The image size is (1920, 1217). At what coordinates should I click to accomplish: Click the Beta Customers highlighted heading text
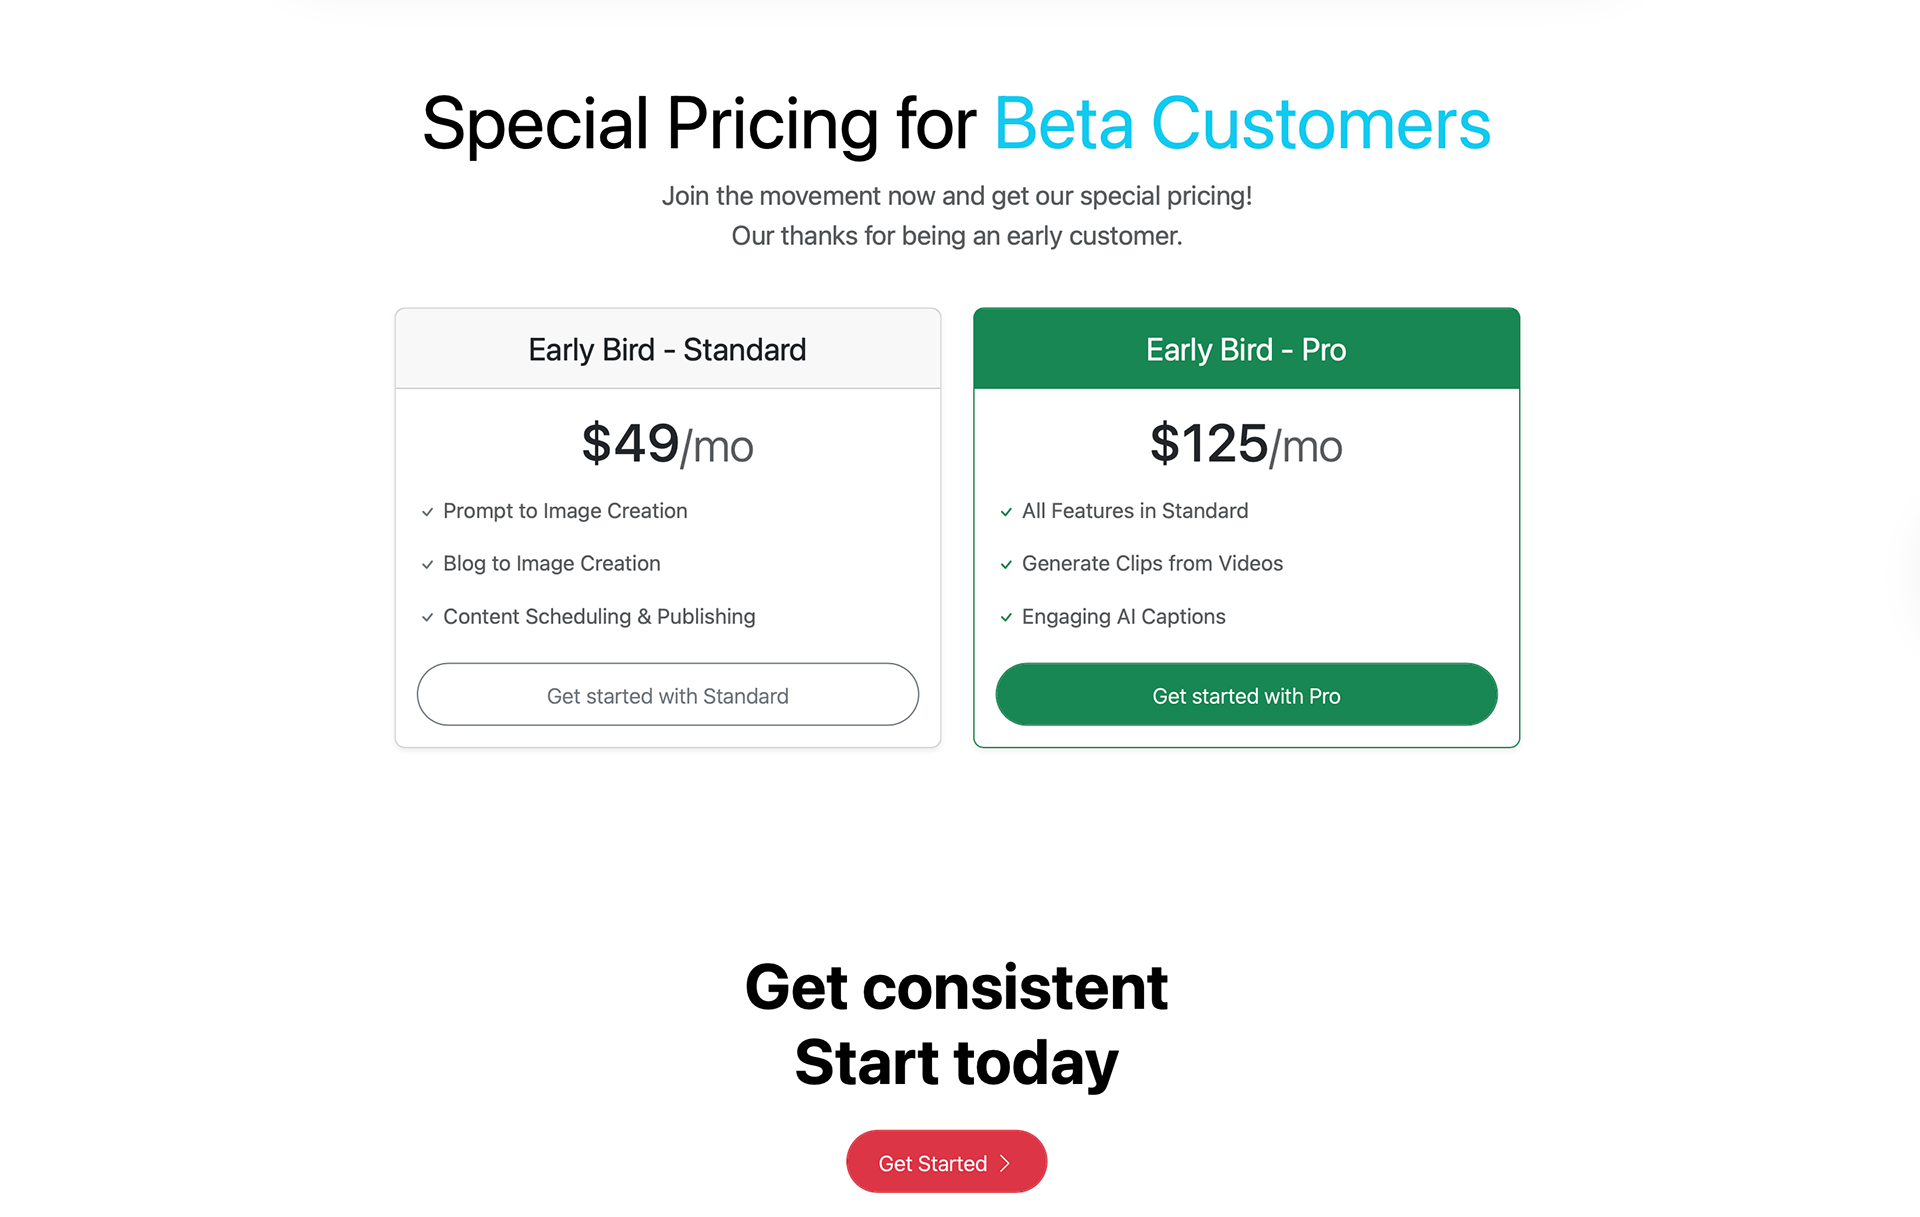pos(1242,124)
